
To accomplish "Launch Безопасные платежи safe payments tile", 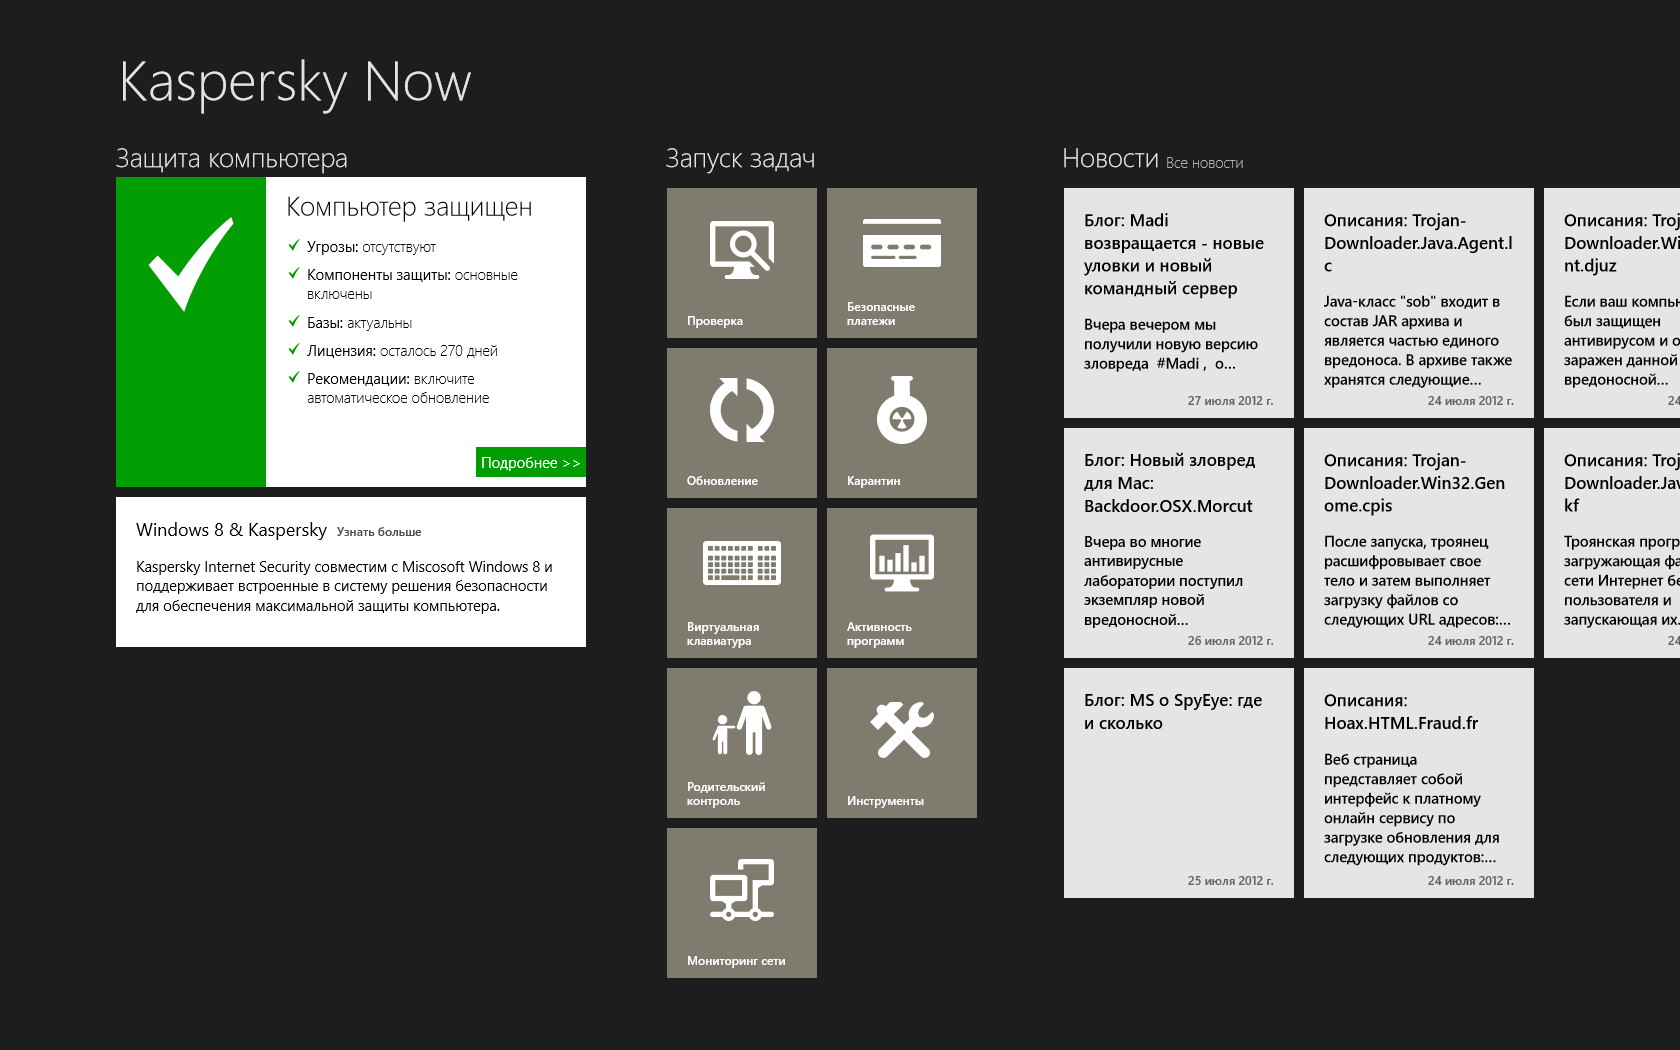I will tap(901, 263).
